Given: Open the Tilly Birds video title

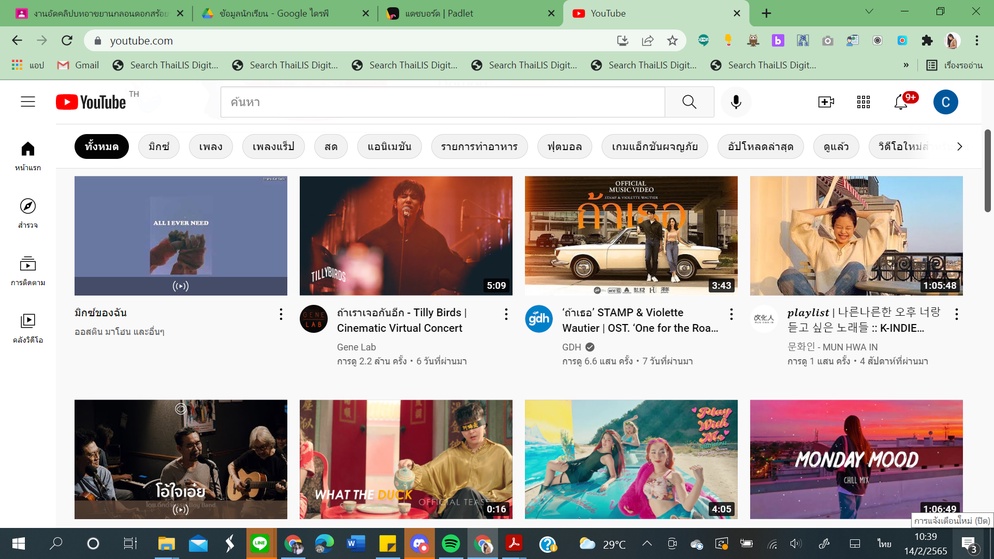Looking at the screenshot, I should point(402,320).
